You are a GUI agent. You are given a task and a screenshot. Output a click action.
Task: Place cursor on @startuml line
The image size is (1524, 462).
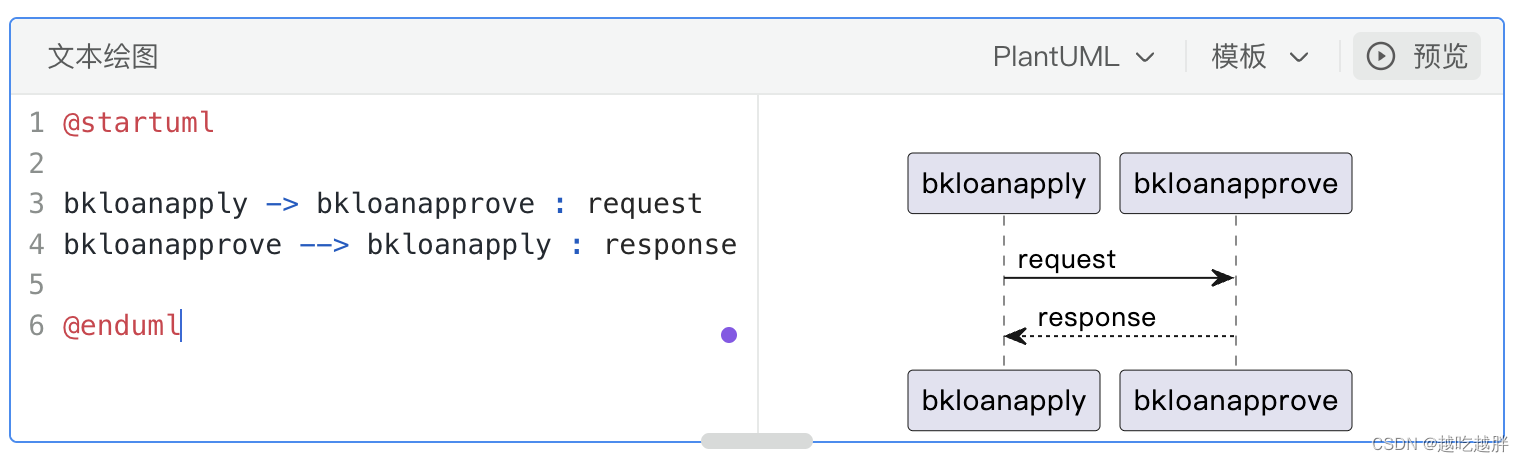pos(139,123)
